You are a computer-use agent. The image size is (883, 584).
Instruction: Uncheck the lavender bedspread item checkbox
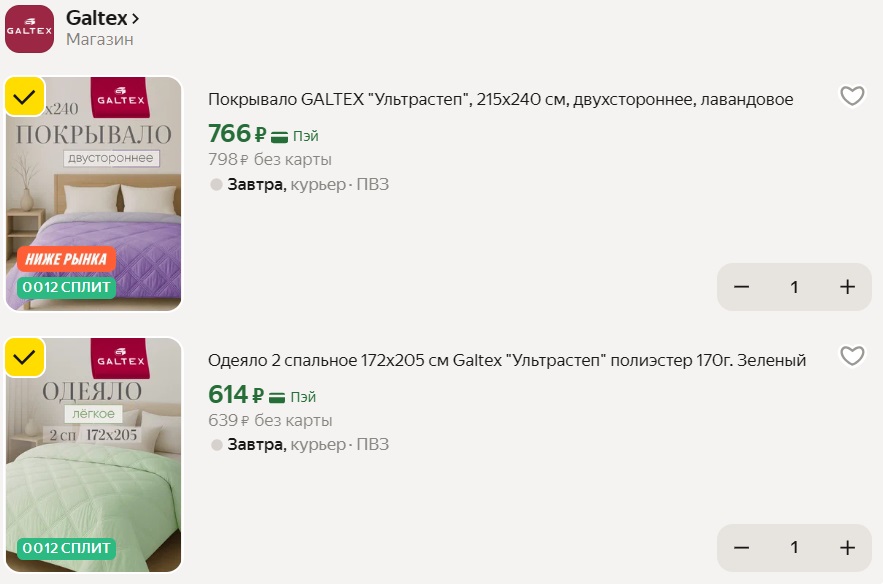pyautogui.click(x=25, y=97)
